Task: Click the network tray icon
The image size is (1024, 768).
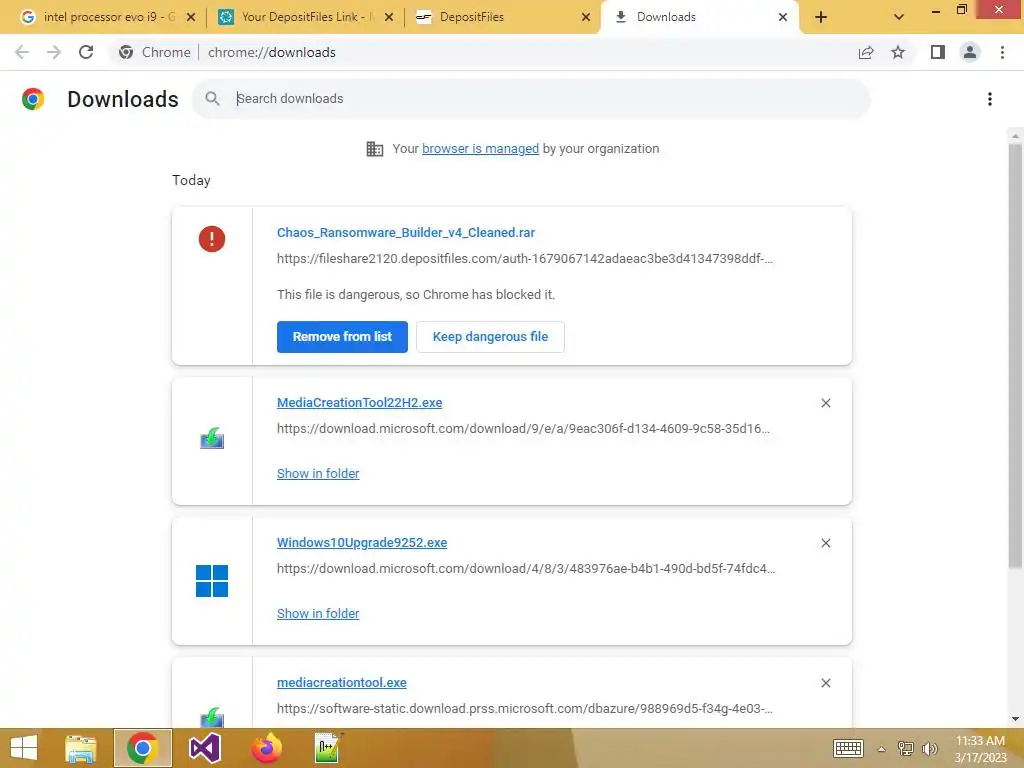Action: click(905, 748)
